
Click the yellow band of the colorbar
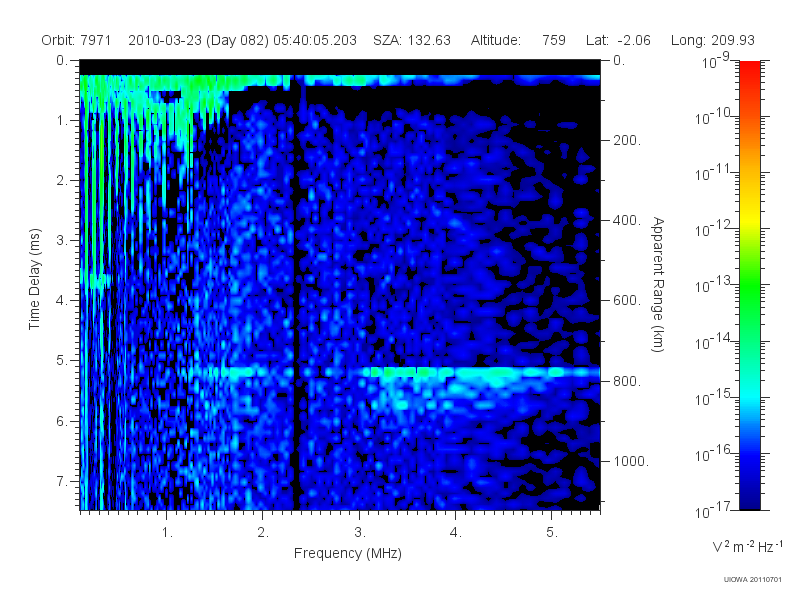click(750, 217)
